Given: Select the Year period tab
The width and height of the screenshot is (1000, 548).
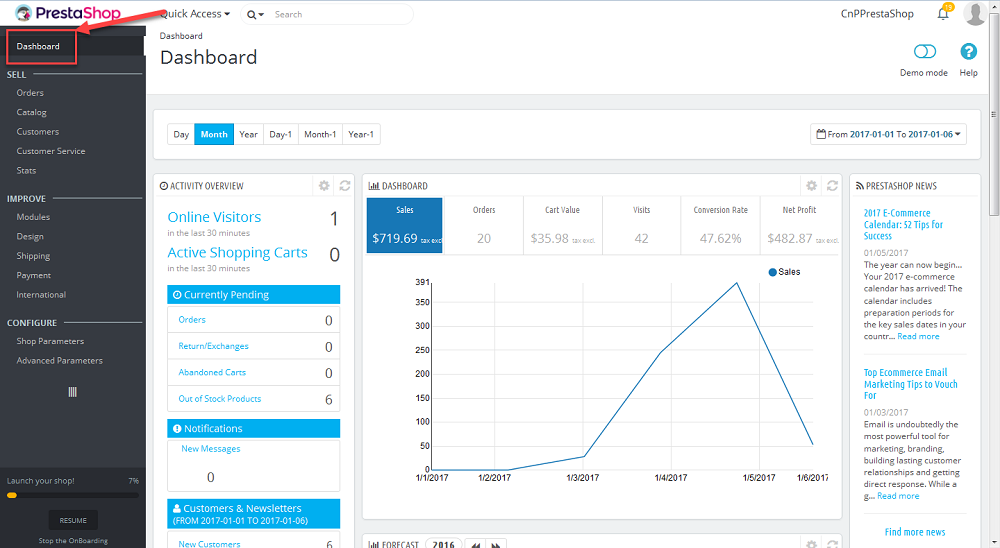Looking at the screenshot, I should 249,134.
